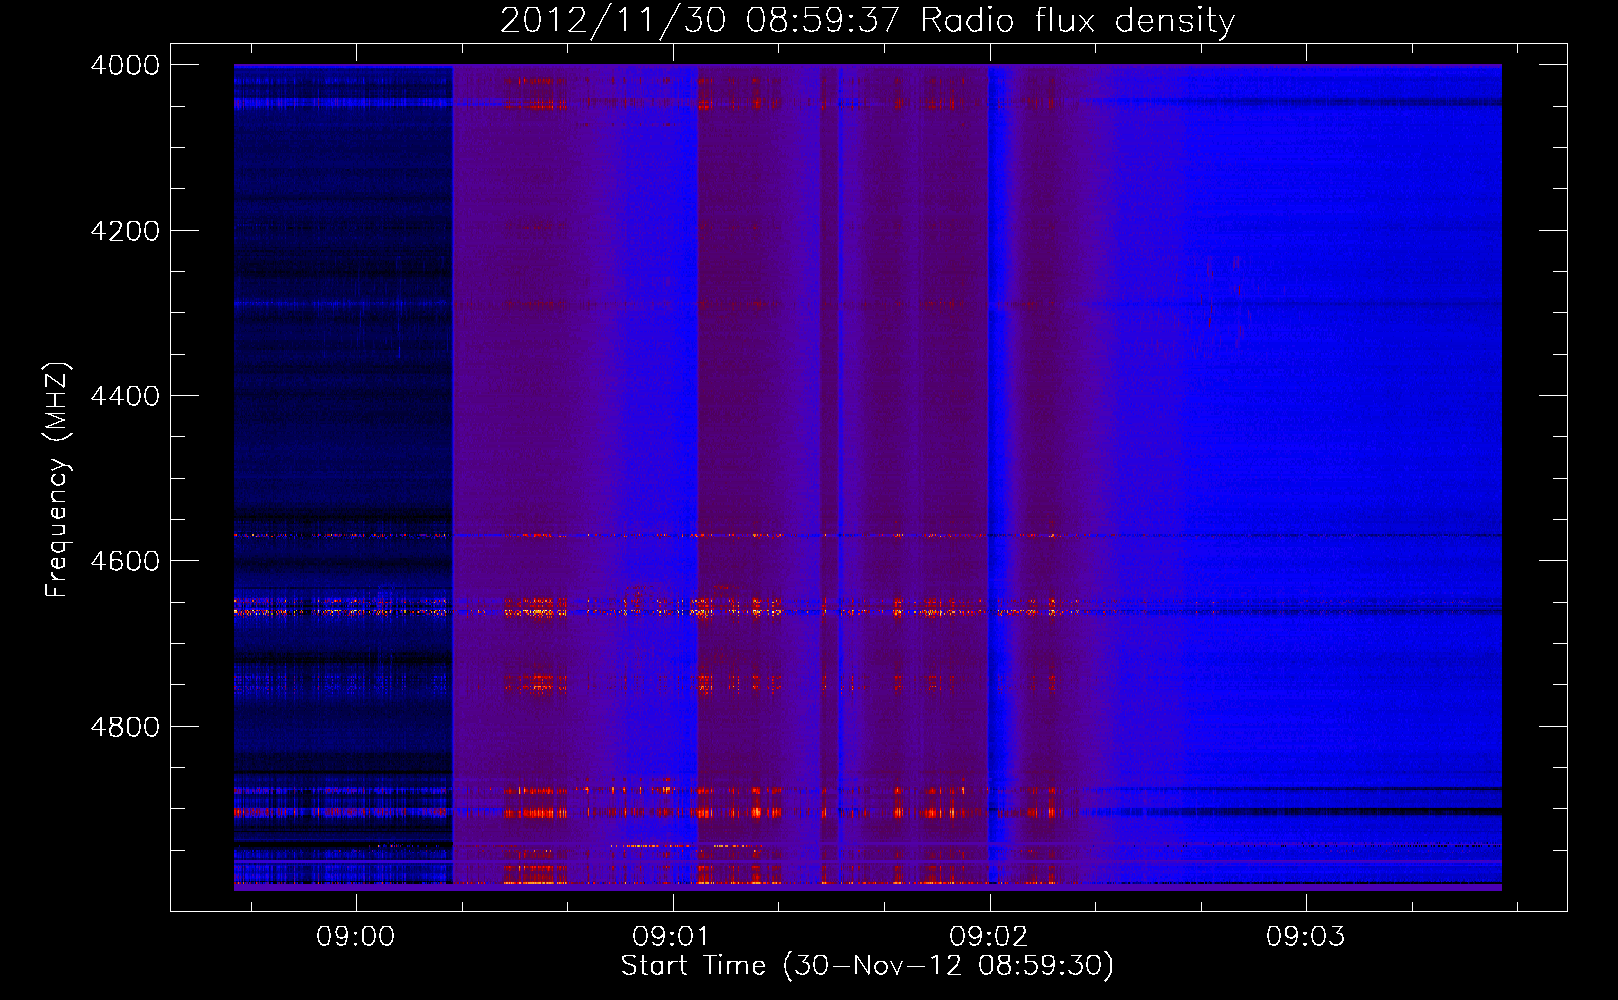Click the 4600 frequency tick label
Viewport: 1618px width, 1000px height.
[x=125, y=561]
